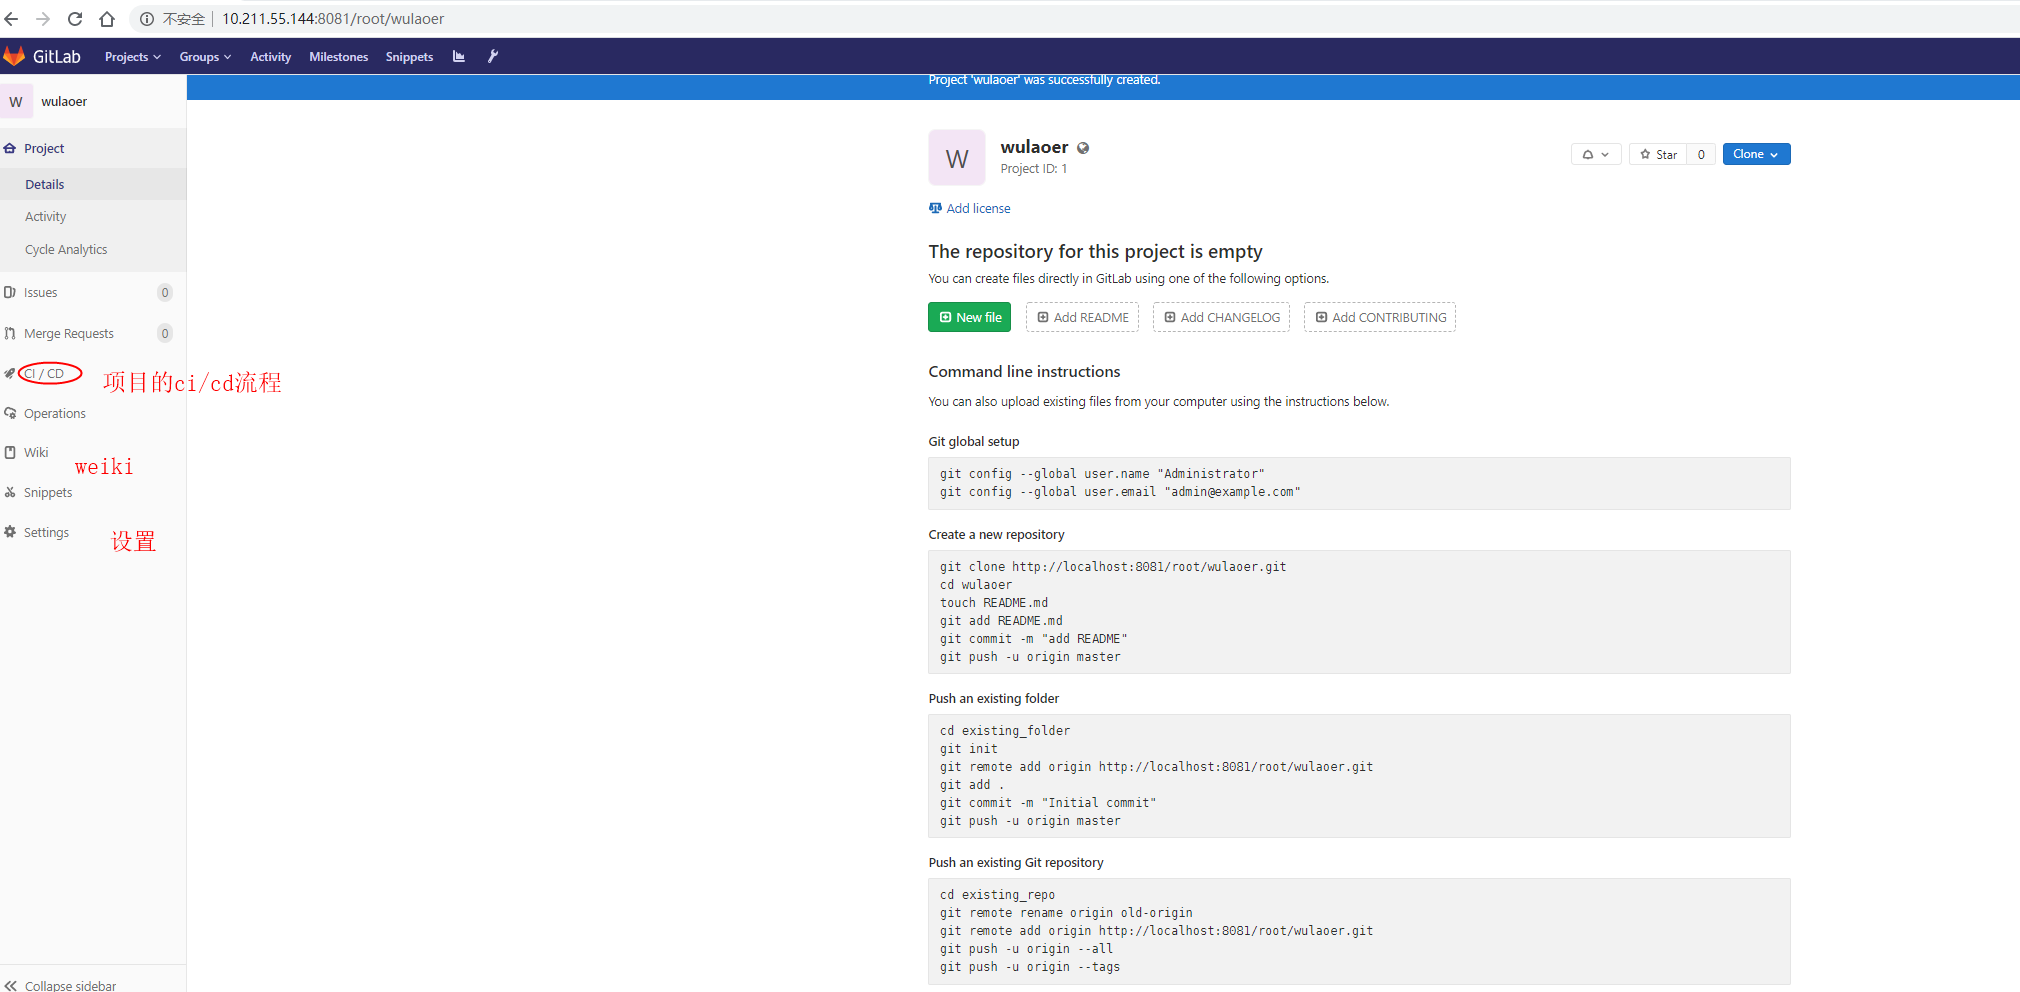Viewport: 2020px width, 992px height.
Task: Click the browser home icon
Action: pyautogui.click(x=107, y=19)
